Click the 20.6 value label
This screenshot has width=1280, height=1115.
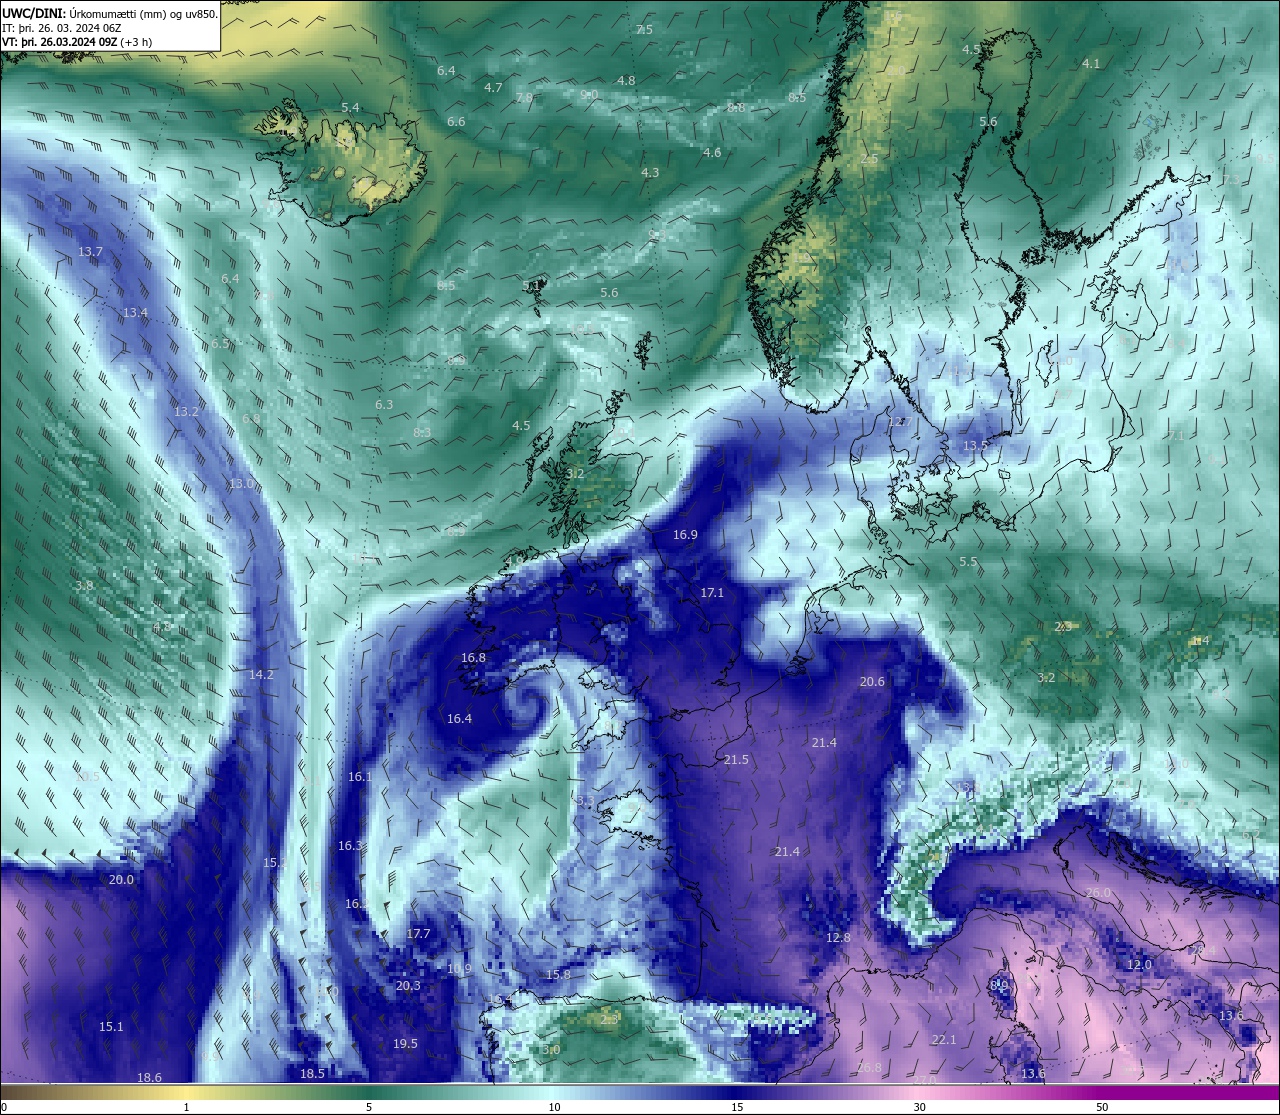coord(872,682)
